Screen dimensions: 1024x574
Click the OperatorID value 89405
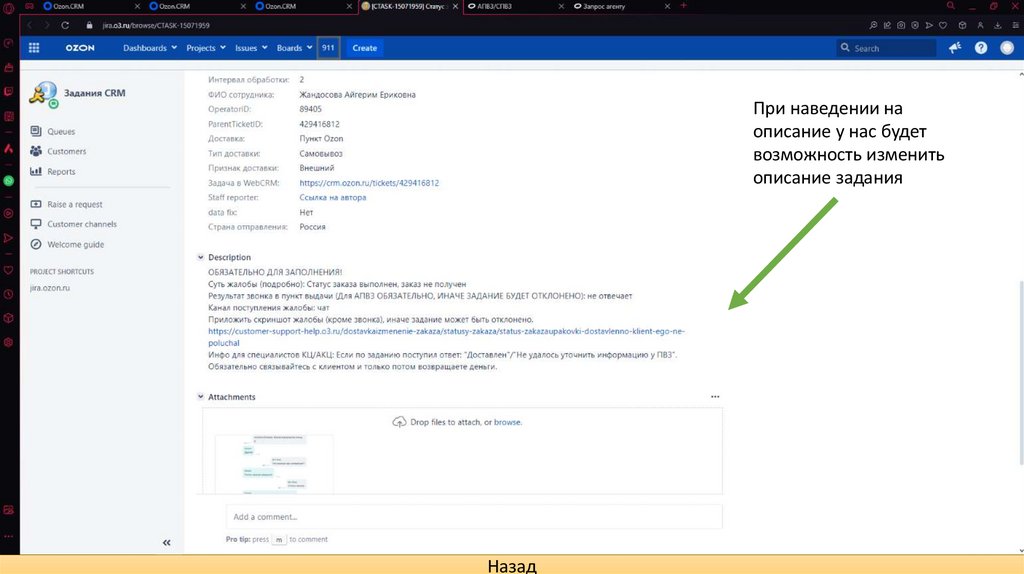(310, 109)
